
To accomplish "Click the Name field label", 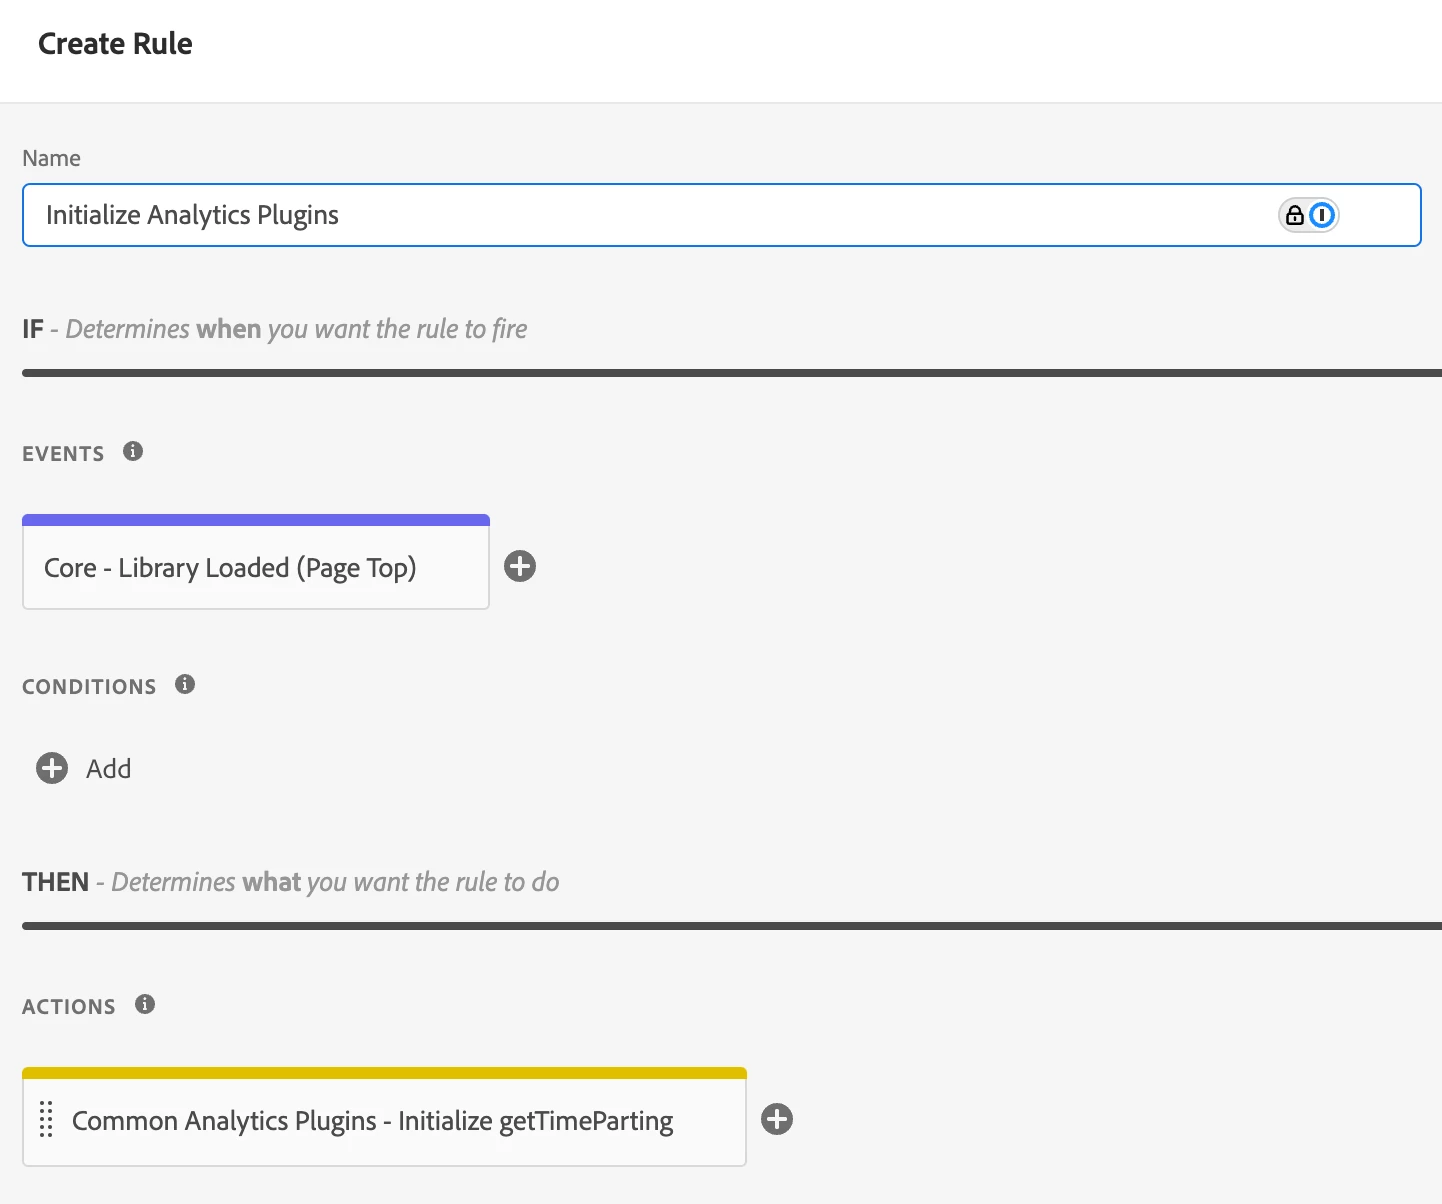I will point(51,158).
